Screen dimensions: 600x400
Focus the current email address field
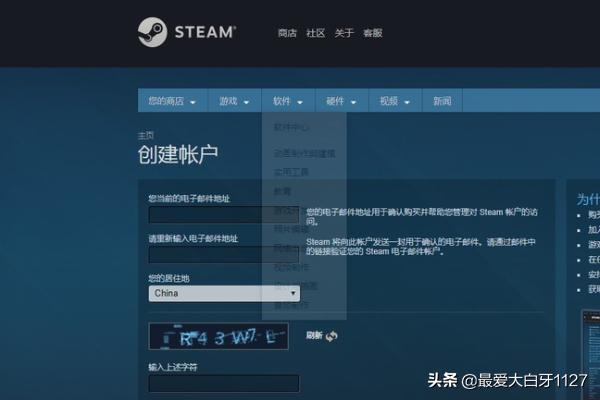click(x=224, y=215)
